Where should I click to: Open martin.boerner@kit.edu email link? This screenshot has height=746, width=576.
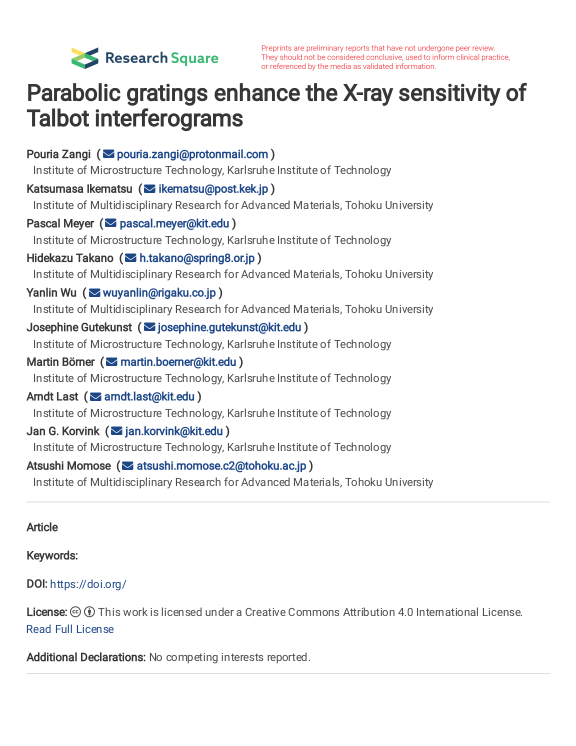coord(178,362)
